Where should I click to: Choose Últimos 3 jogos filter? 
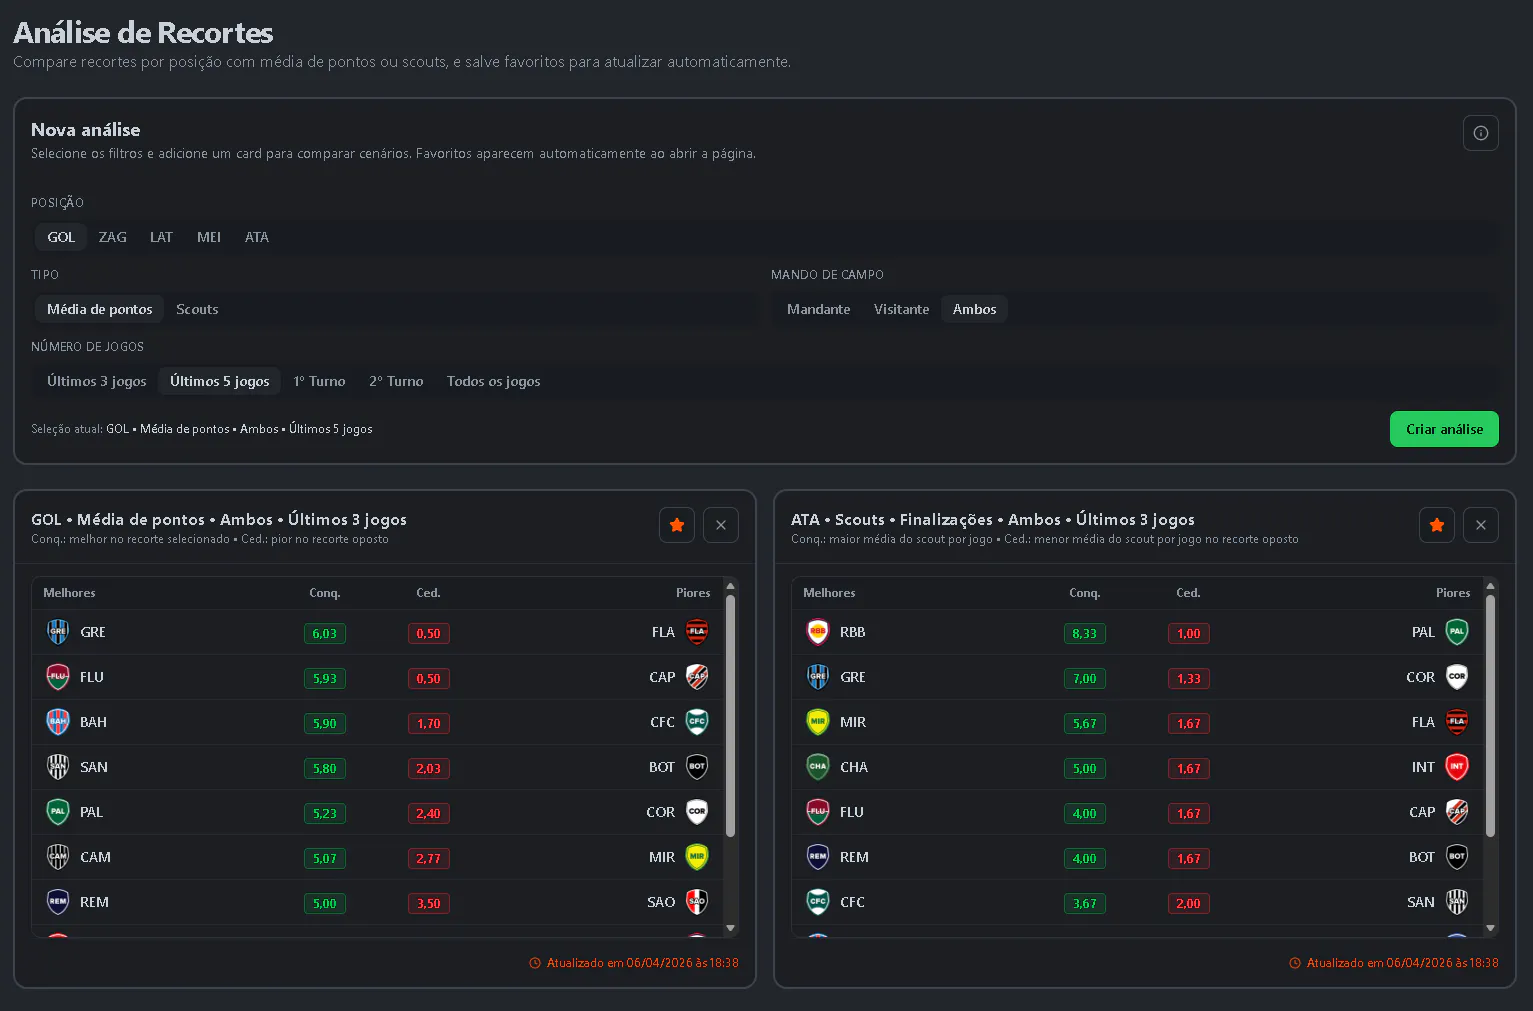pyautogui.click(x=97, y=381)
